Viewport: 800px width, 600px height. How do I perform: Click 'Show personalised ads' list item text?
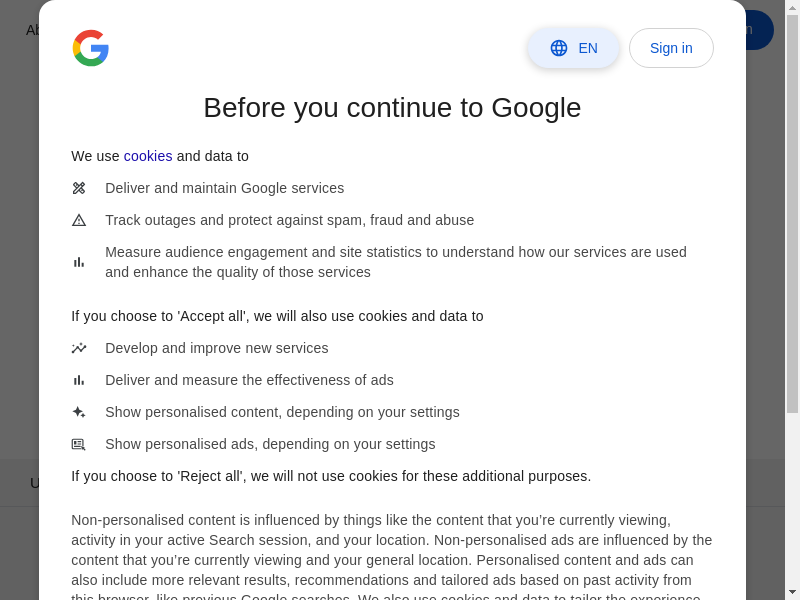(x=270, y=444)
